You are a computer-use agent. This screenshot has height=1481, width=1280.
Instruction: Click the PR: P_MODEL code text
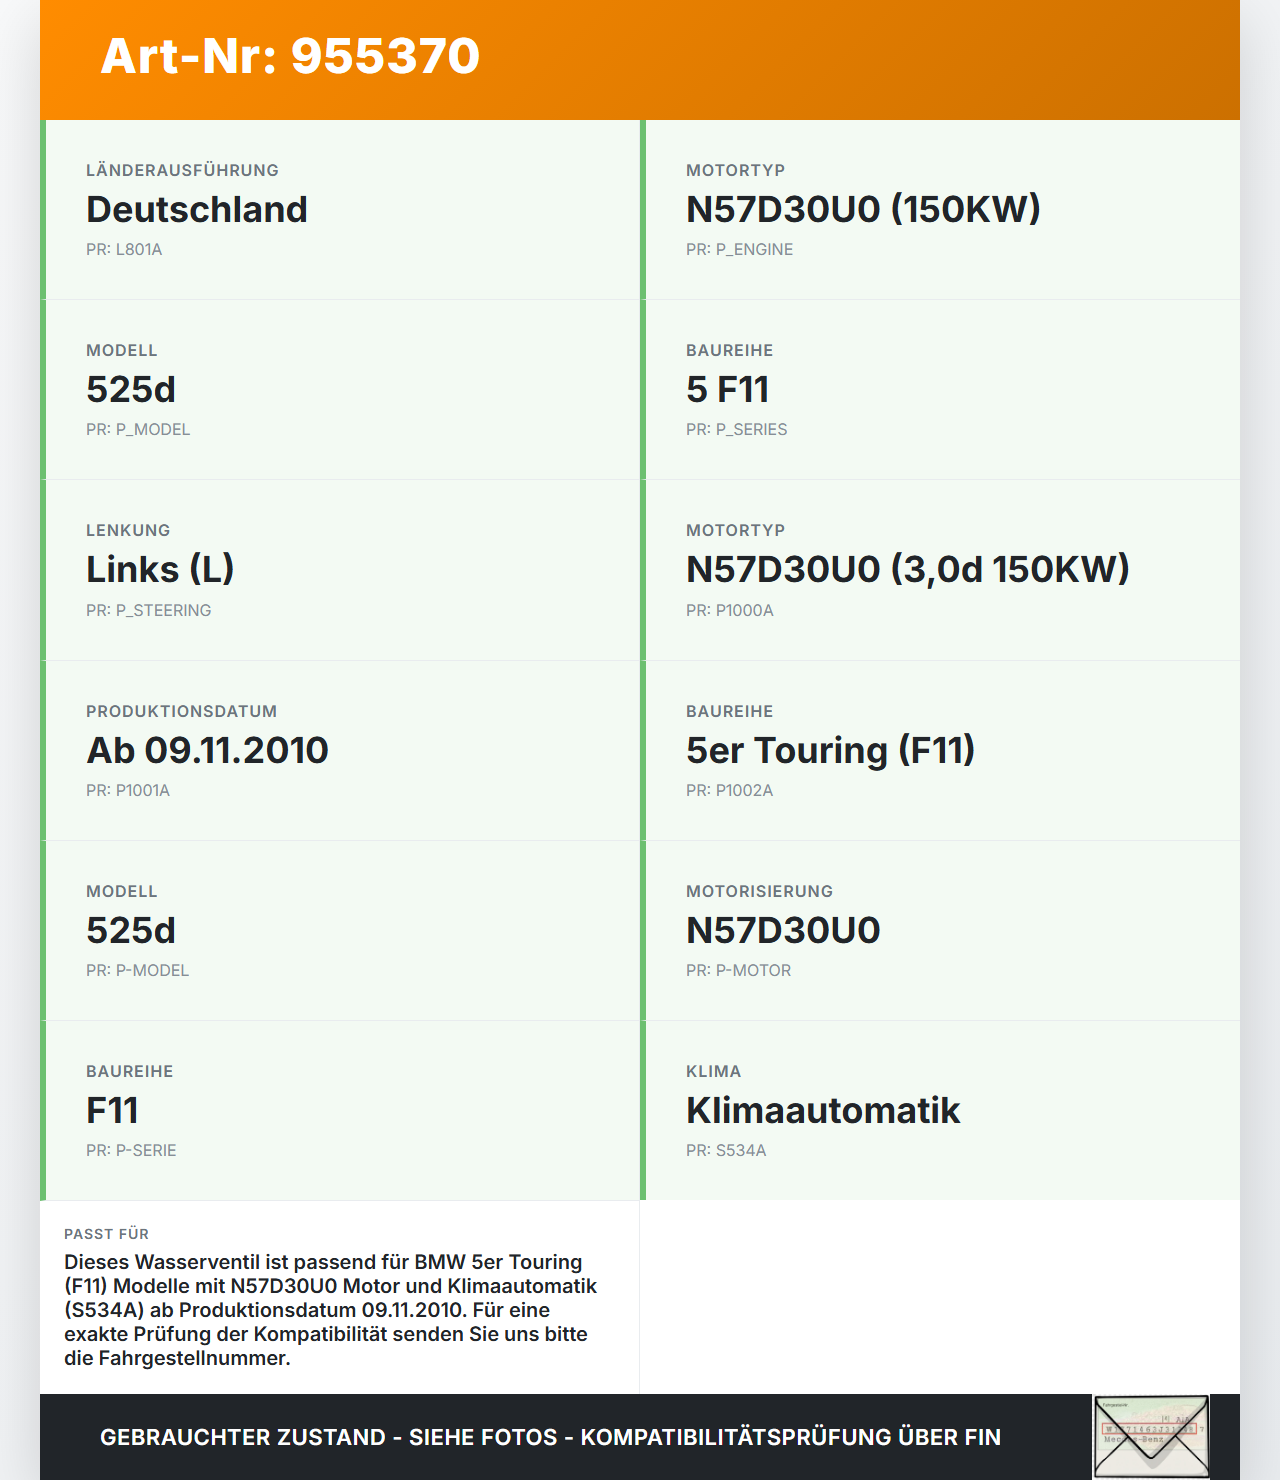point(138,430)
